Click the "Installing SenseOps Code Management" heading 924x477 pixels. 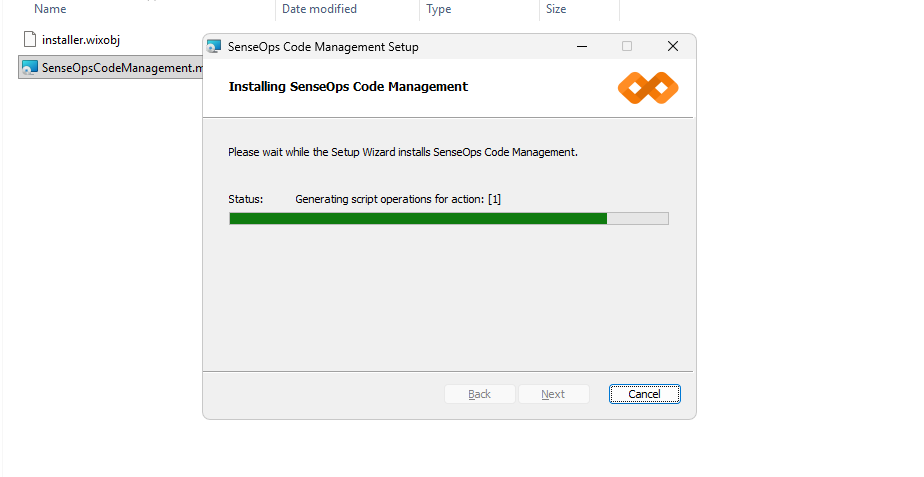tap(348, 87)
